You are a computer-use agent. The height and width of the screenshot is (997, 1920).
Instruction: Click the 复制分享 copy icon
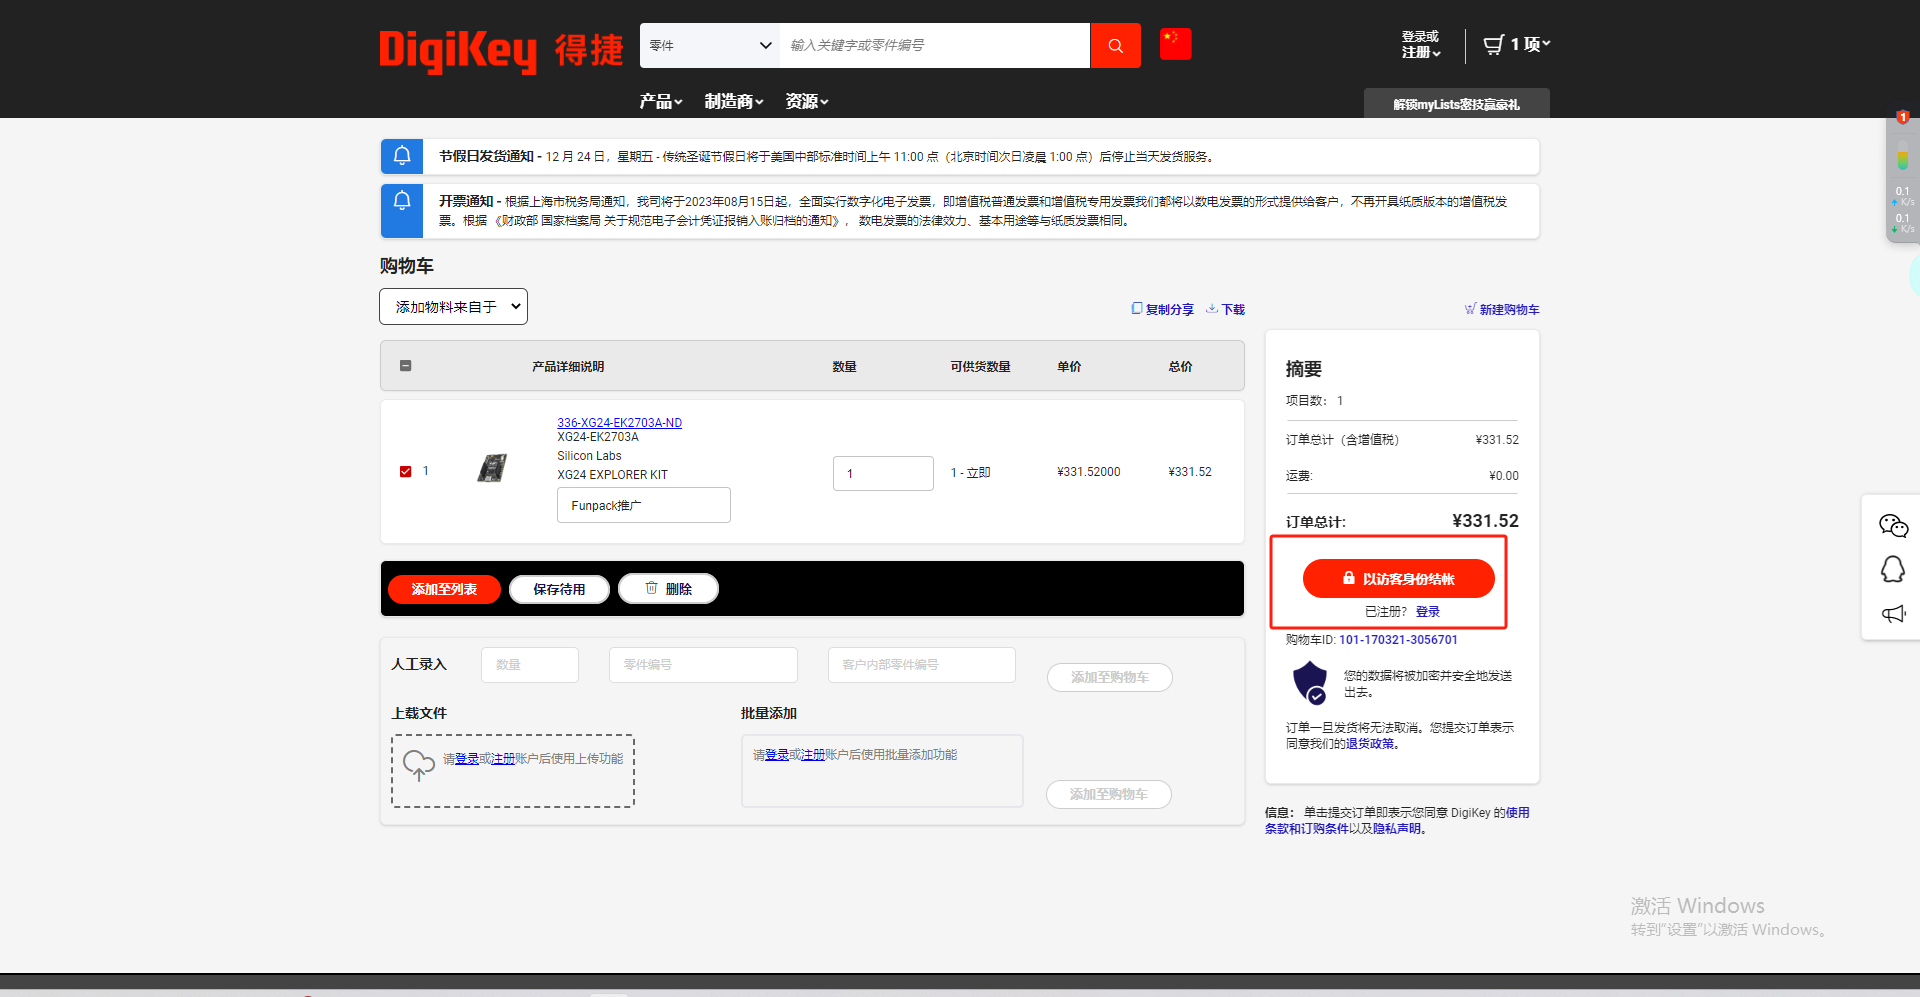tap(1136, 309)
